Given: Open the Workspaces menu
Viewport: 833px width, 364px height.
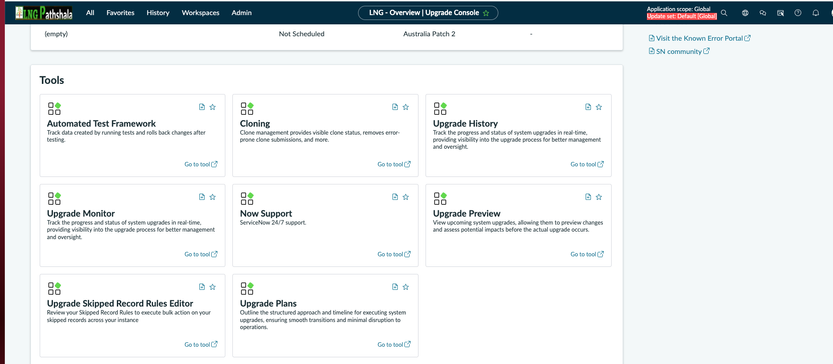Looking at the screenshot, I should [200, 13].
